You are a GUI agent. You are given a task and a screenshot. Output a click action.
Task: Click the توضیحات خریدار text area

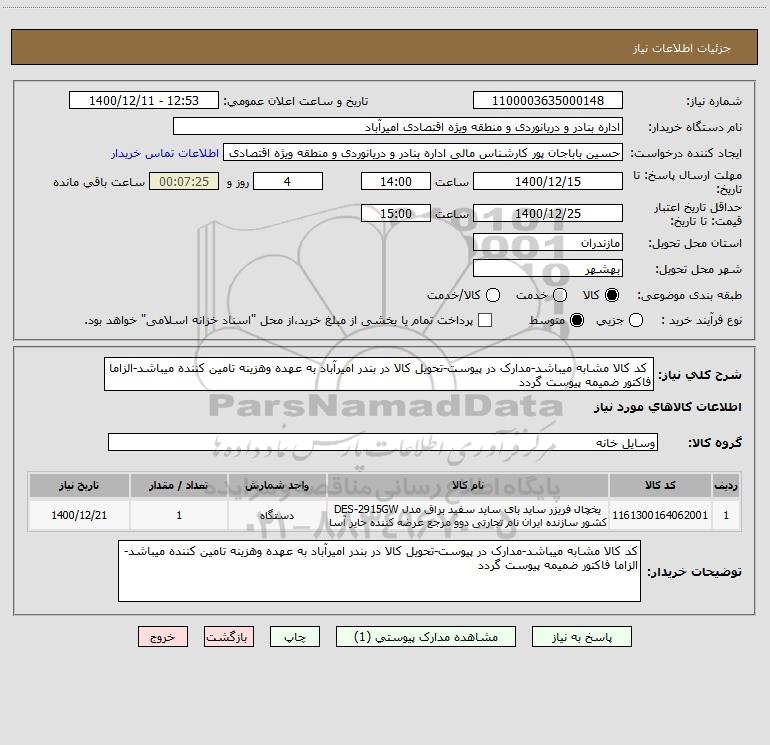(379, 571)
